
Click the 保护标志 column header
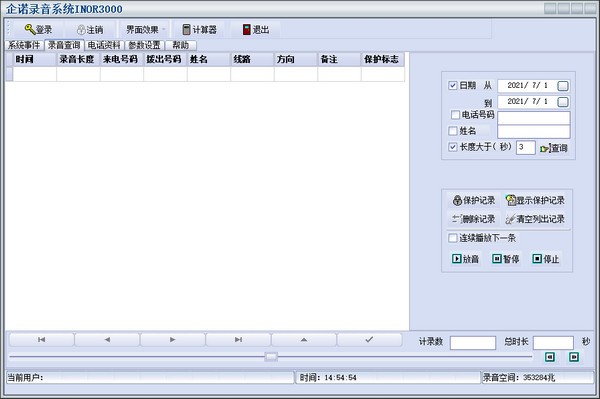coord(383,59)
